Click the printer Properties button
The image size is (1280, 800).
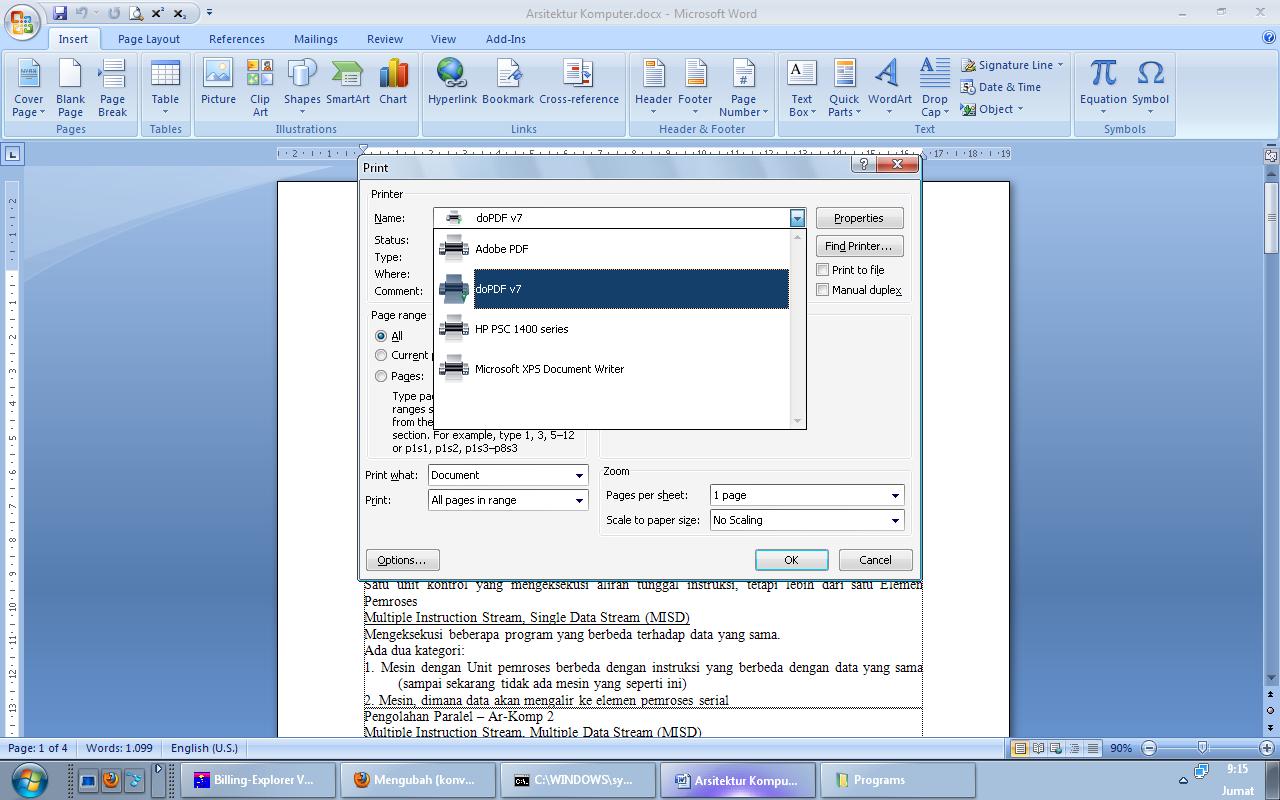(859, 218)
